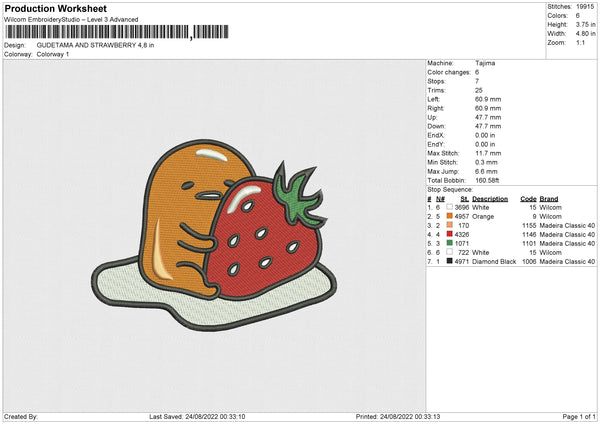
Task: Click brand 'Wilcom' in the Orange row
Action: (550, 217)
